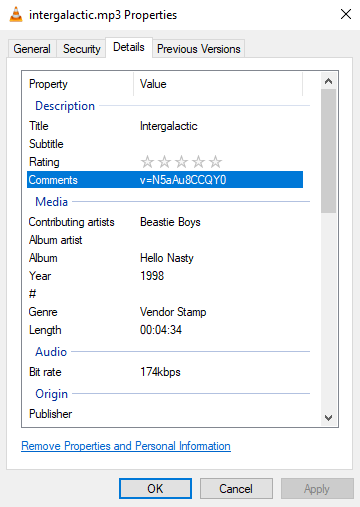The height and width of the screenshot is (507, 360).
Task: Collapse the Audio group header
Action: click(x=51, y=352)
